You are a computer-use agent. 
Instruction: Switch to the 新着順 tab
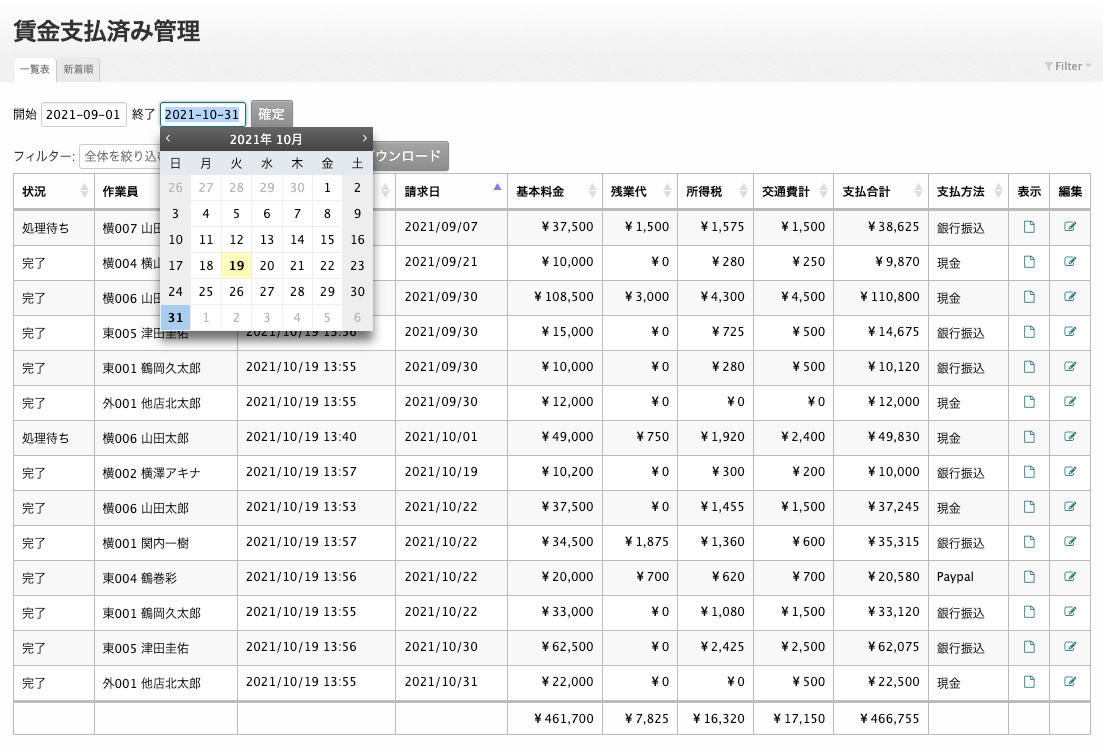click(78, 70)
